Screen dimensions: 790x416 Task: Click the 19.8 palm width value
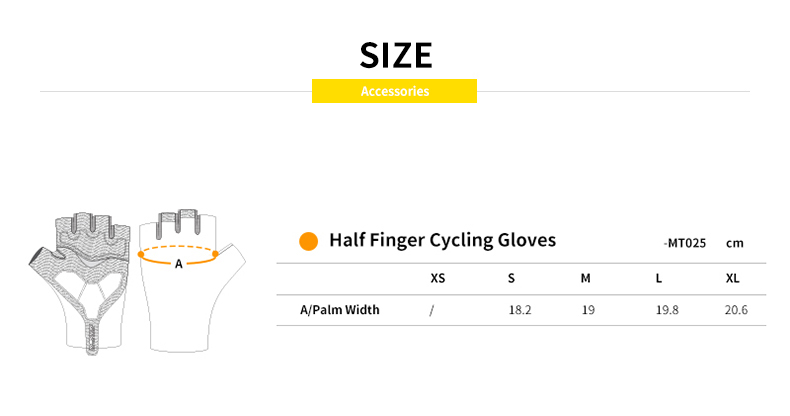667,310
